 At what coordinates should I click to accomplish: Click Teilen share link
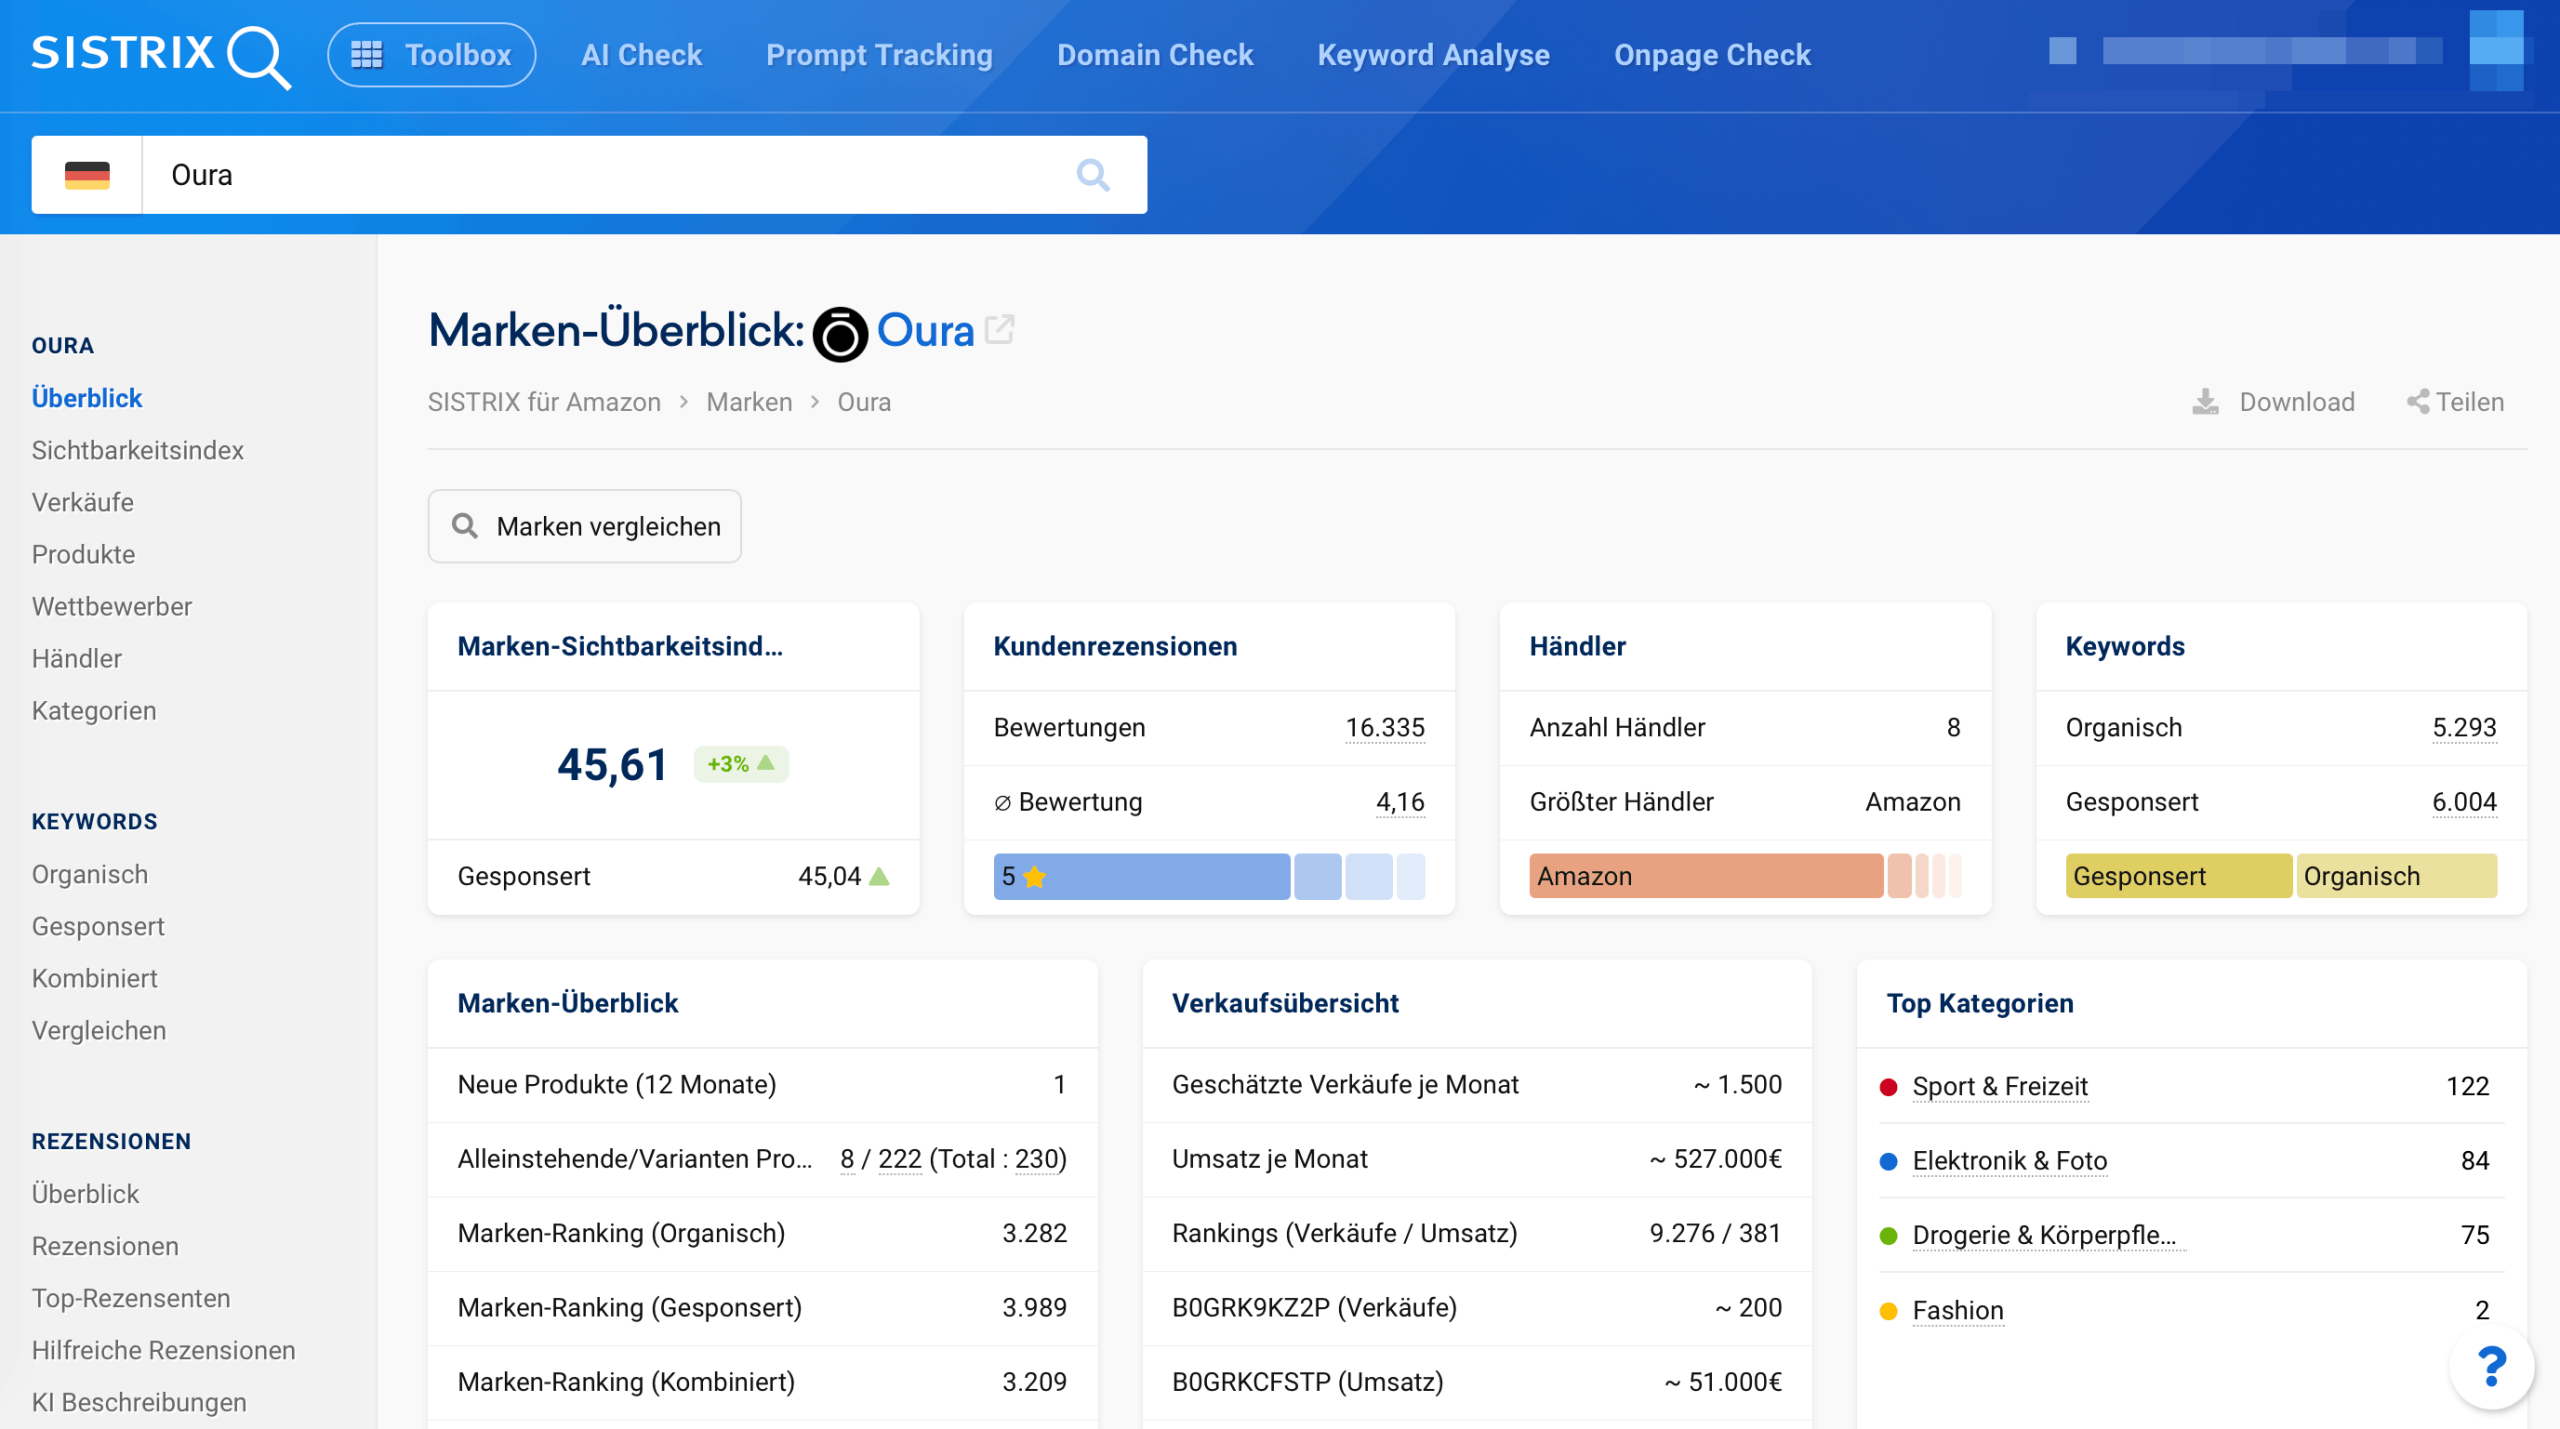[x=2470, y=402]
